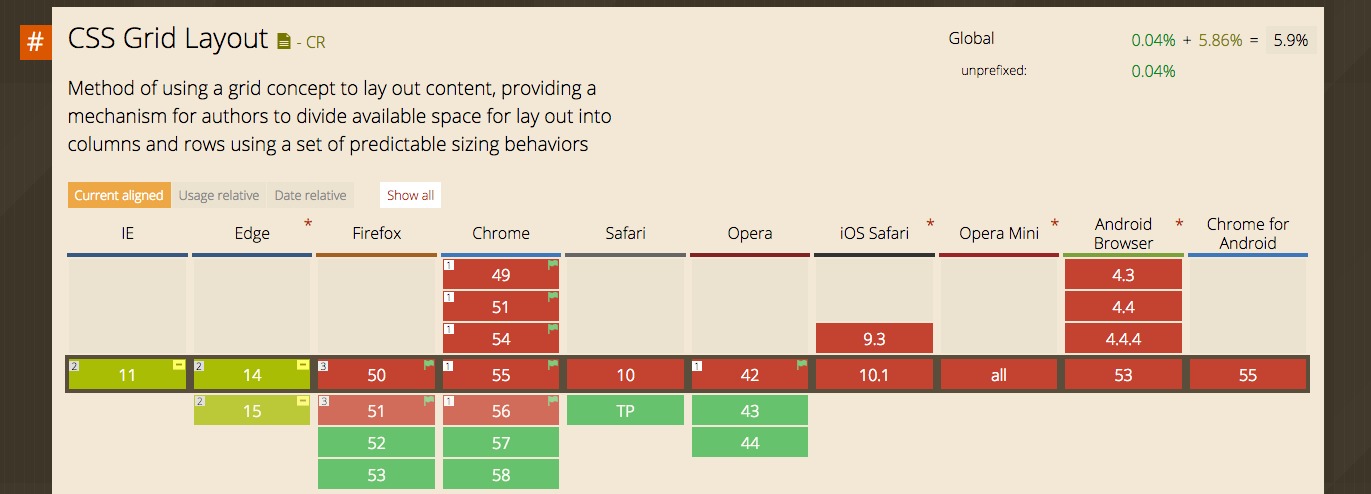The height and width of the screenshot is (494, 1371).
Task: Switch to Date relative view
Action: [x=310, y=195]
